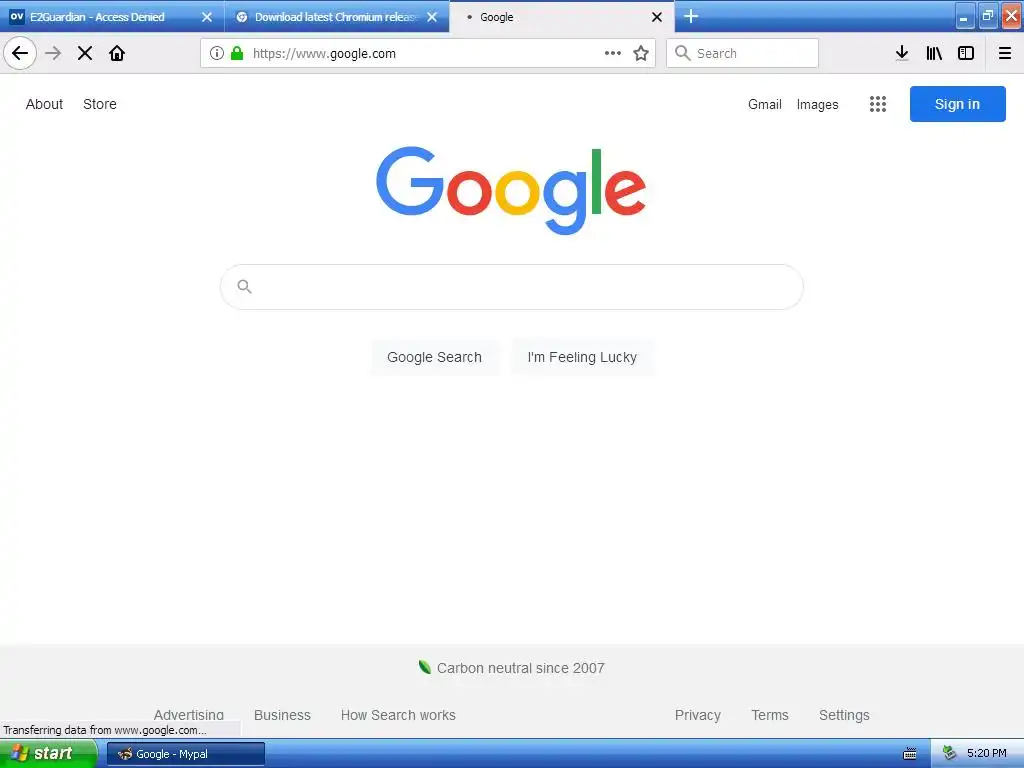Screen dimensions: 1024x768
Task: Open the About link
Action: click(x=44, y=104)
